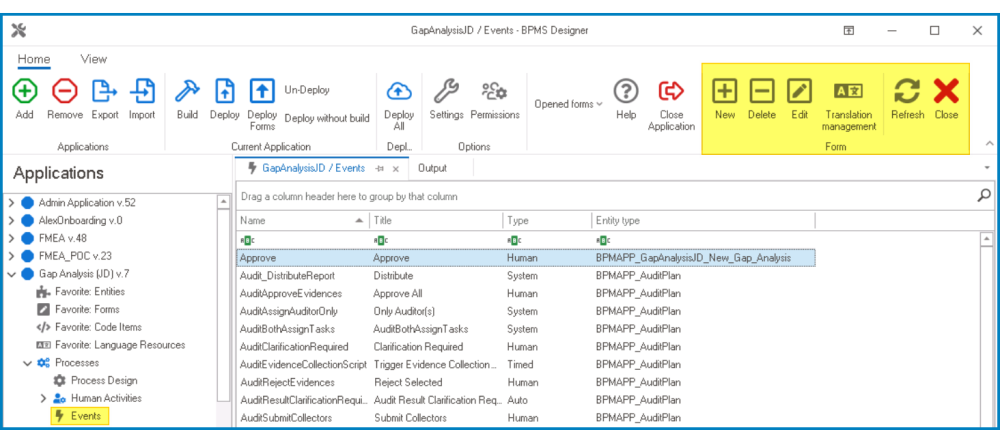
Task: Sort by the Type column header
Action: (x=547, y=221)
